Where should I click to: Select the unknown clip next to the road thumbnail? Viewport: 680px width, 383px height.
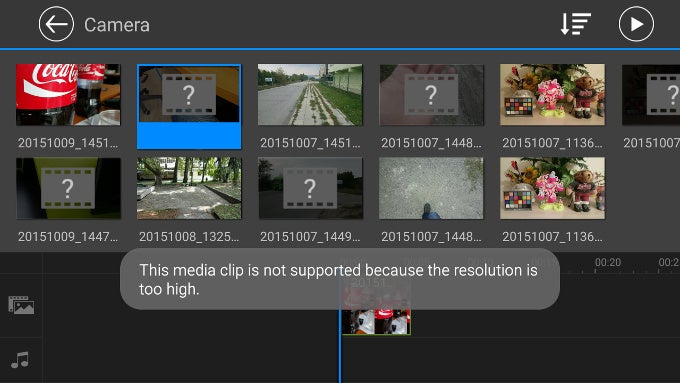click(x=431, y=95)
